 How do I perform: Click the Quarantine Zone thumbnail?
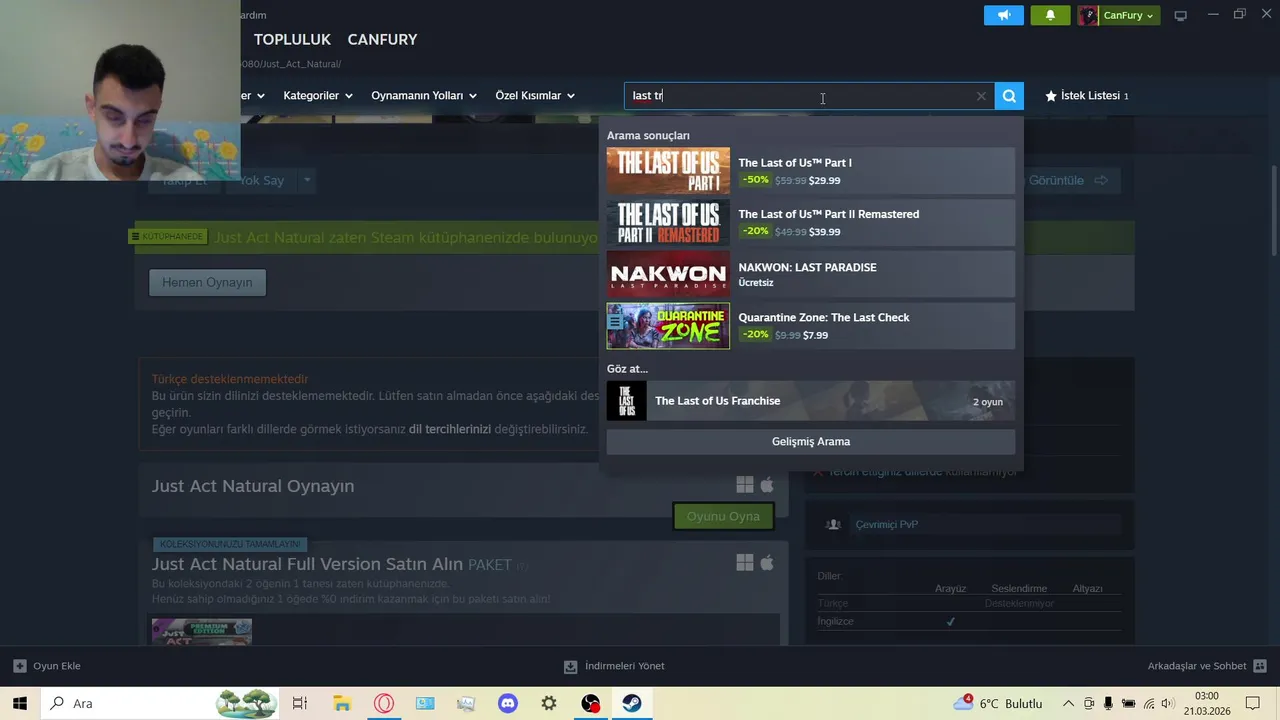pos(668,326)
